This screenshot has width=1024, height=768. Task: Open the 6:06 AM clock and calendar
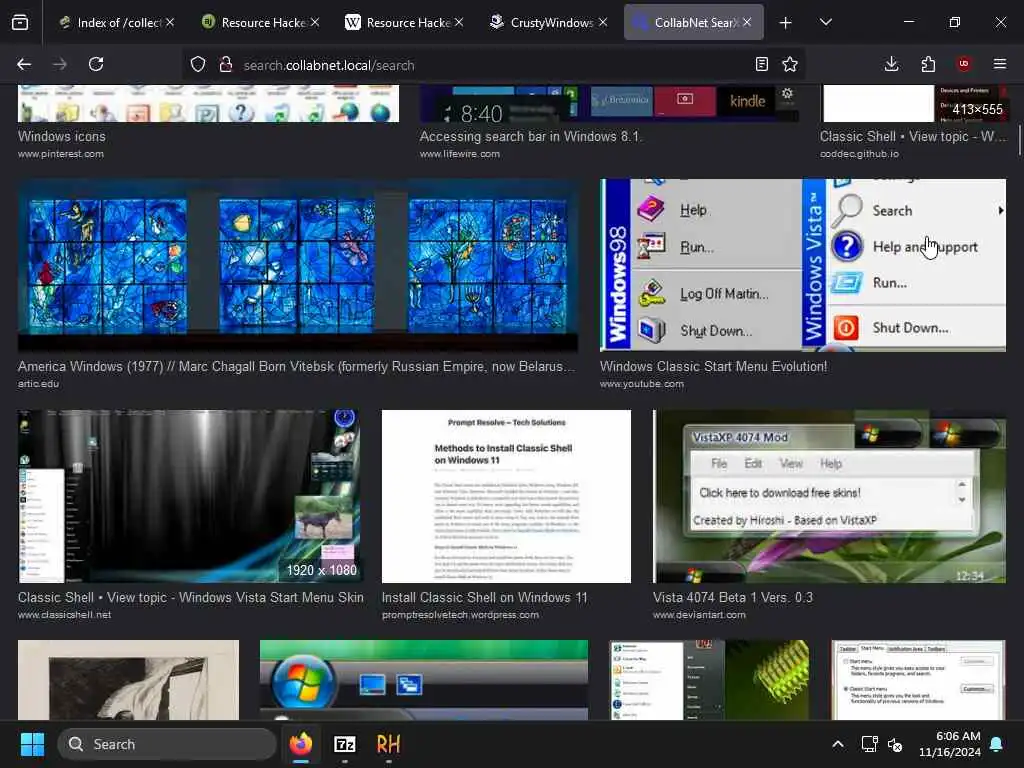(950, 744)
